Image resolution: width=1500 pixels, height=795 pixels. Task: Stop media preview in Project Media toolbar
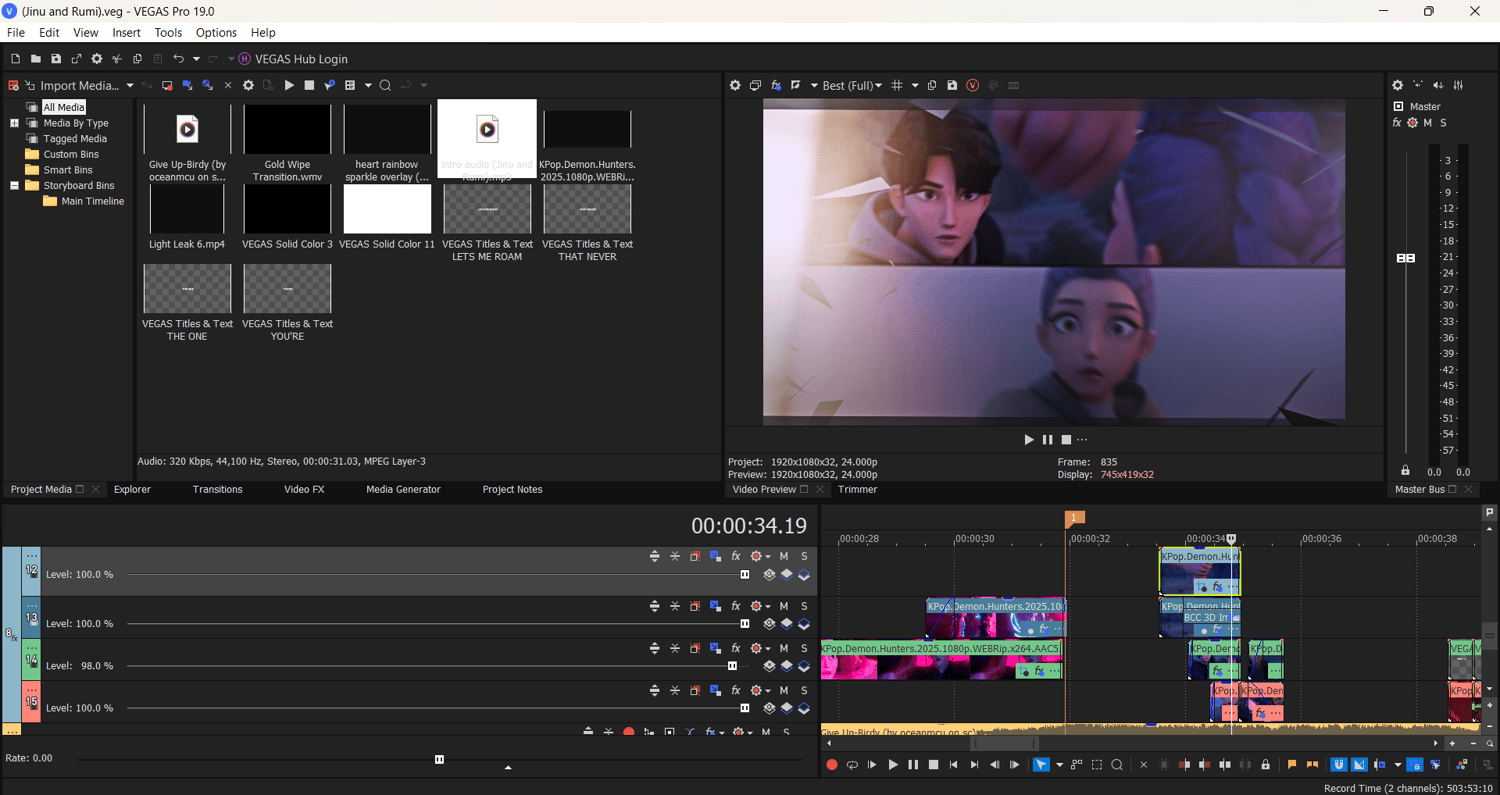pyautogui.click(x=309, y=85)
